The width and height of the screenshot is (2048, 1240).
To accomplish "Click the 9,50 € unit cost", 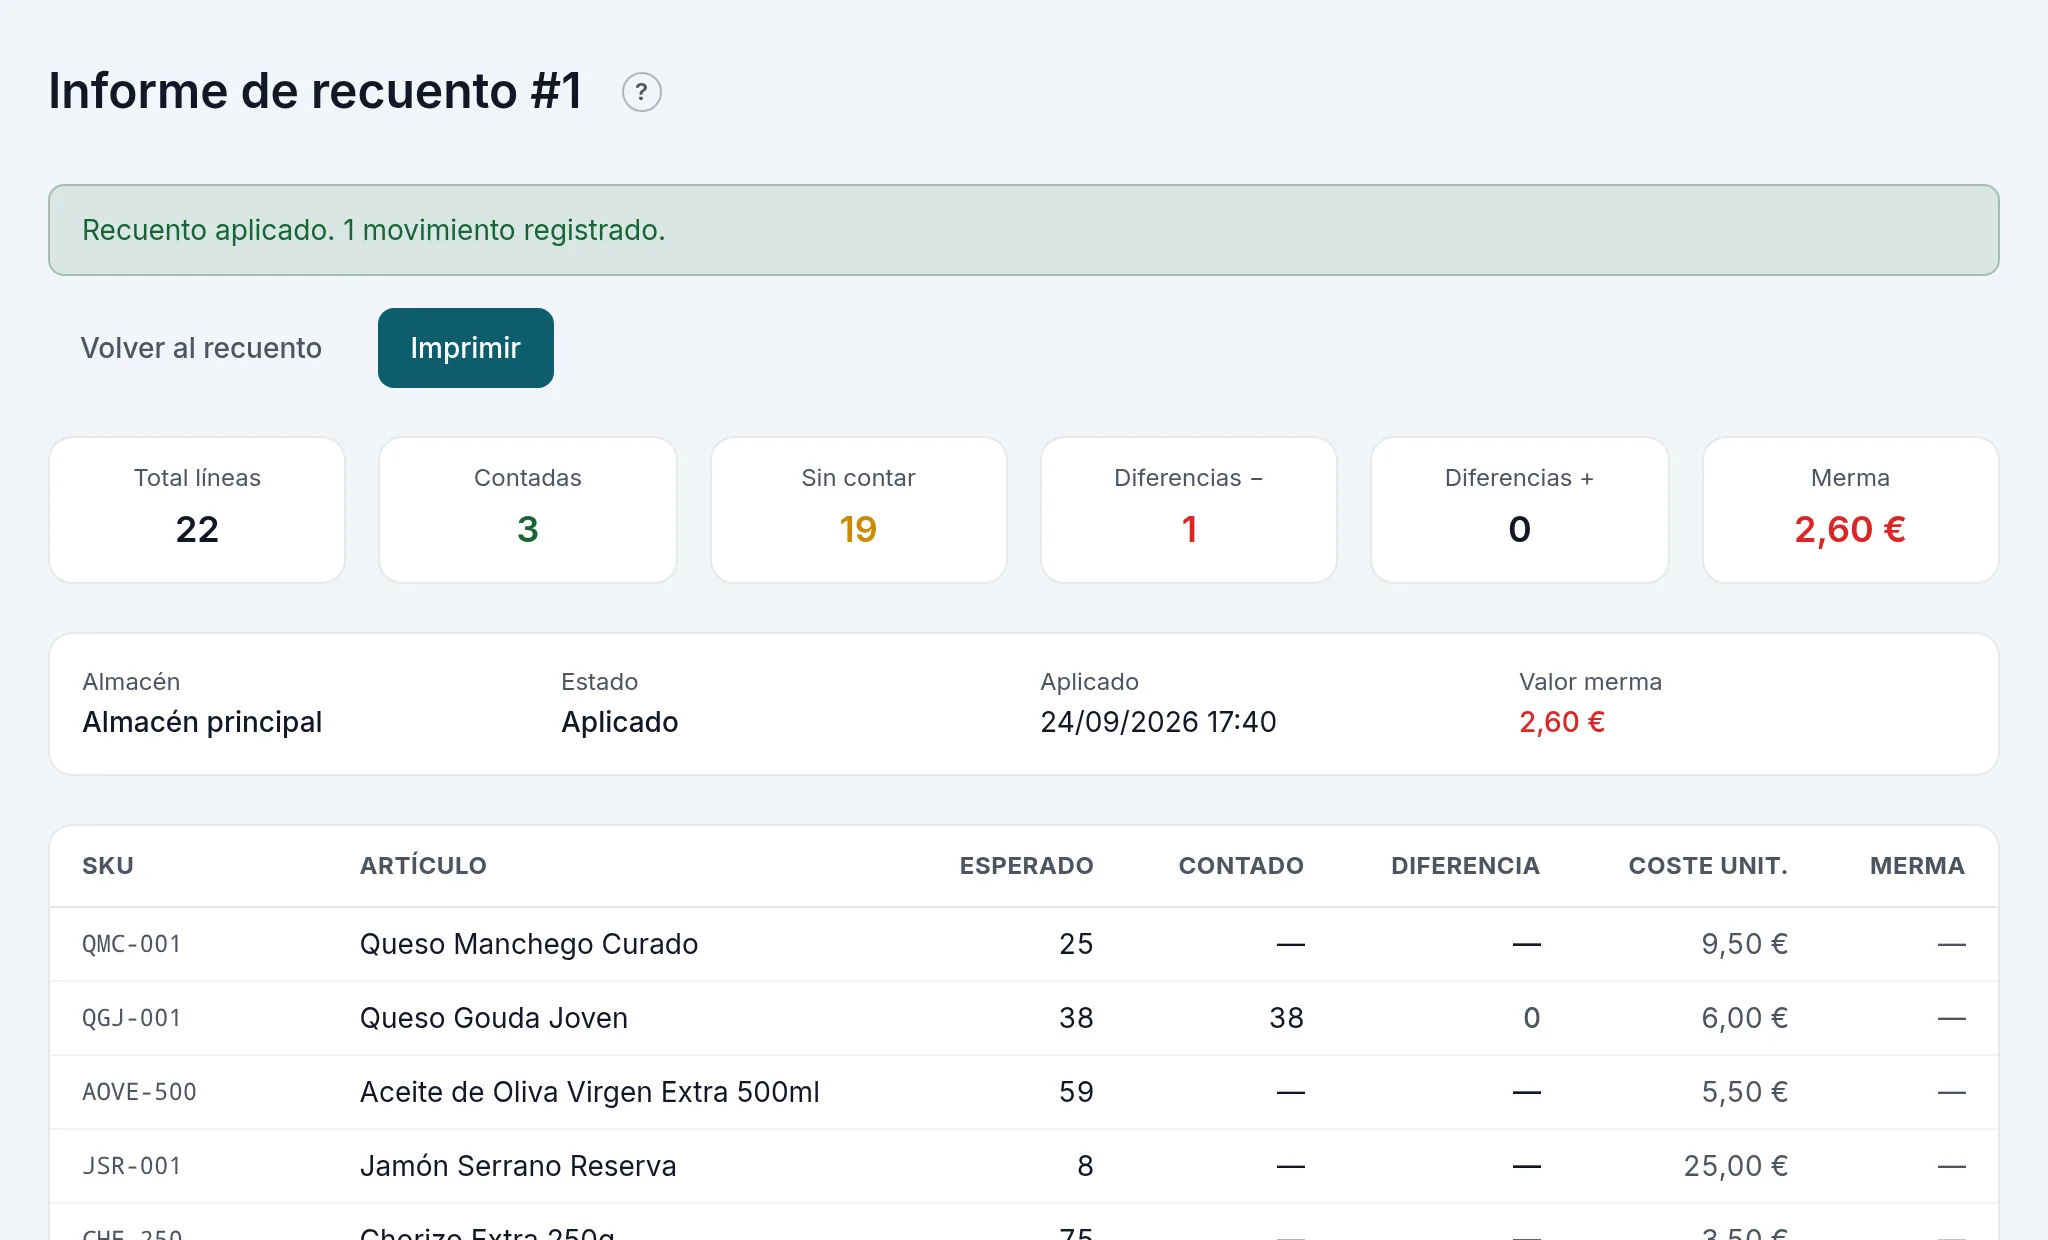I will pos(1744,944).
